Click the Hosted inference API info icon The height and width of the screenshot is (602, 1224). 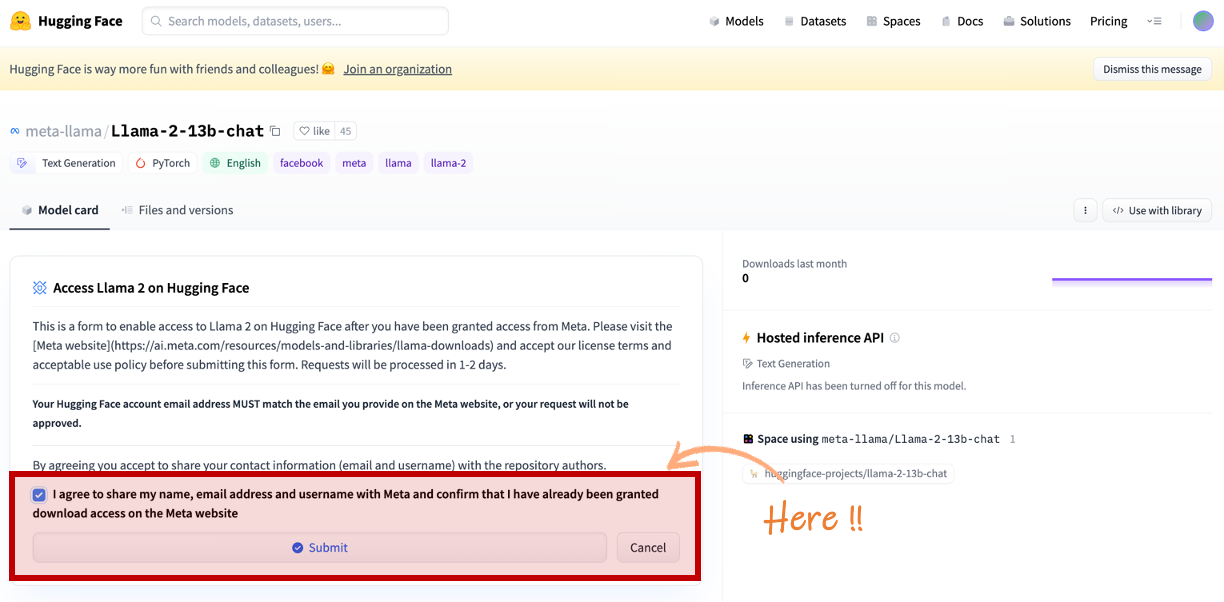click(x=895, y=338)
